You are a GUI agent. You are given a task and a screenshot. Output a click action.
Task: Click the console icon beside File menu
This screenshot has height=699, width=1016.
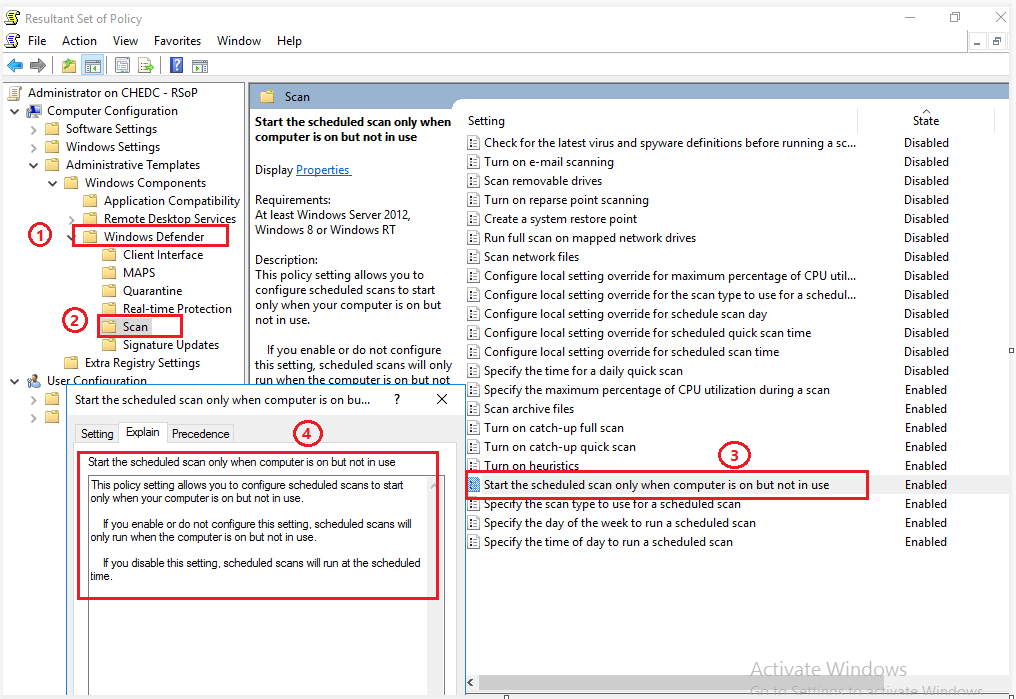click(12, 41)
